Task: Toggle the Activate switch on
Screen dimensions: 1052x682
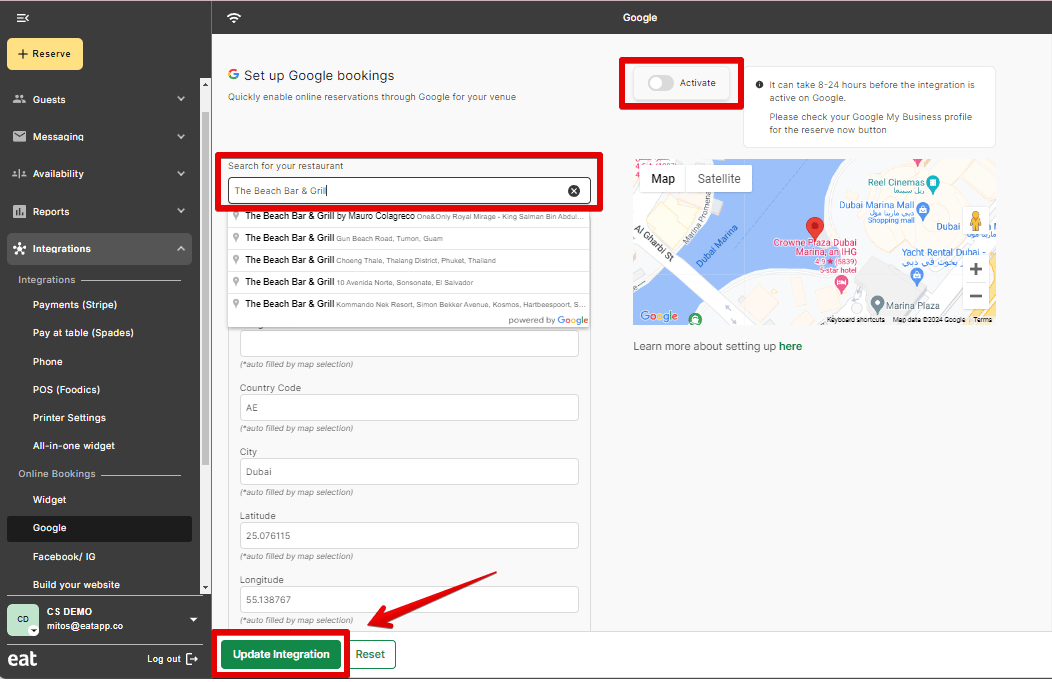Action: 661,83
